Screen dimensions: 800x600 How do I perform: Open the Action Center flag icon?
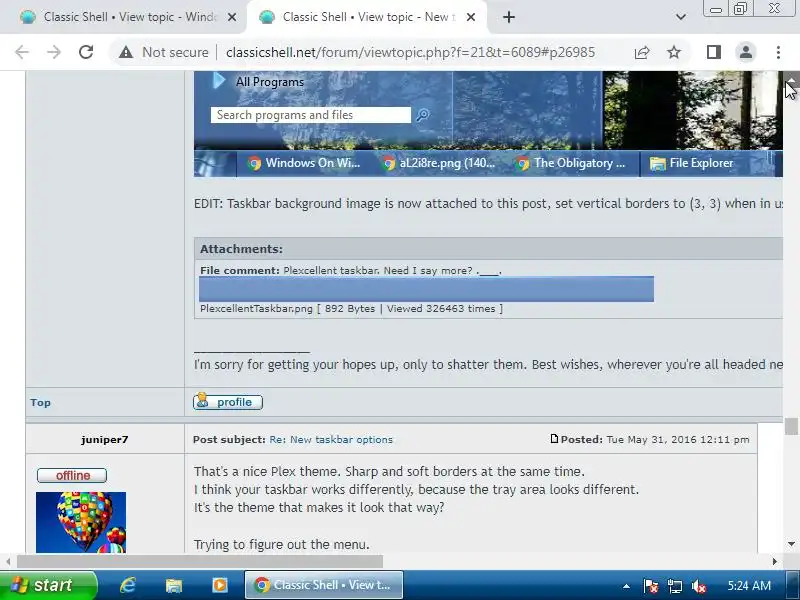click(651, 586)
